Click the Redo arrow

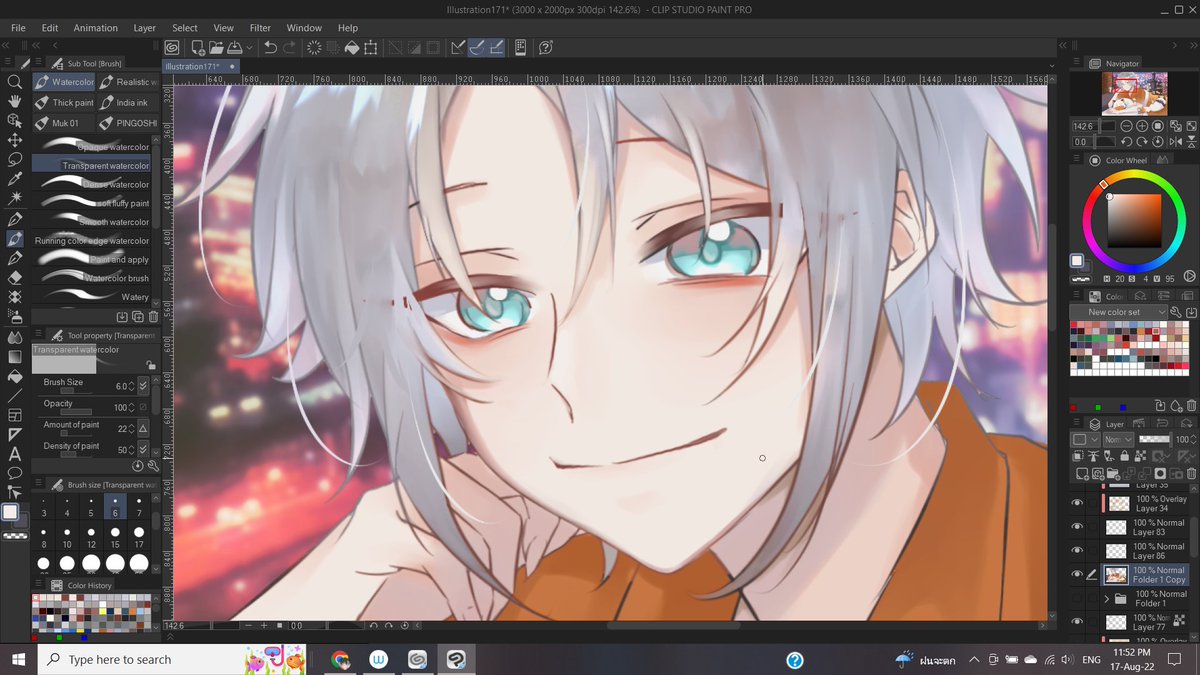point(289,47)
